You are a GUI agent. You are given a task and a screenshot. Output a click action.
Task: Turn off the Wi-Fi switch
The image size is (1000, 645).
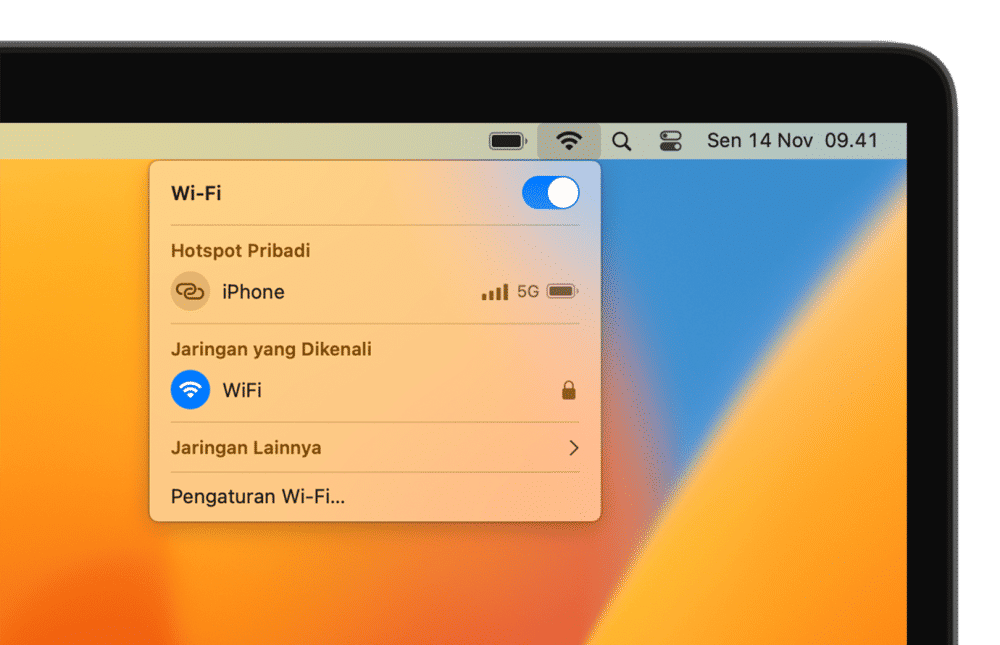point(550,193)
